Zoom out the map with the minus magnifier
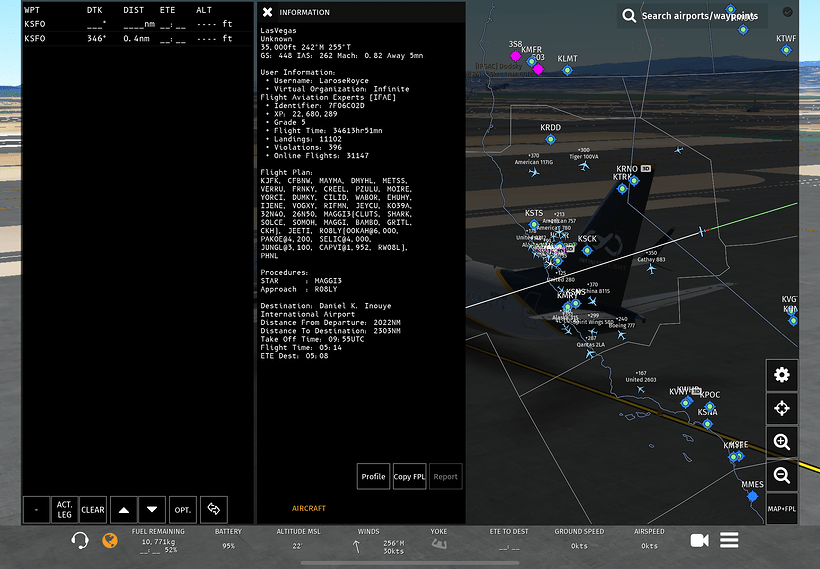This screenshot has height=569, width=820. [782, 475]
